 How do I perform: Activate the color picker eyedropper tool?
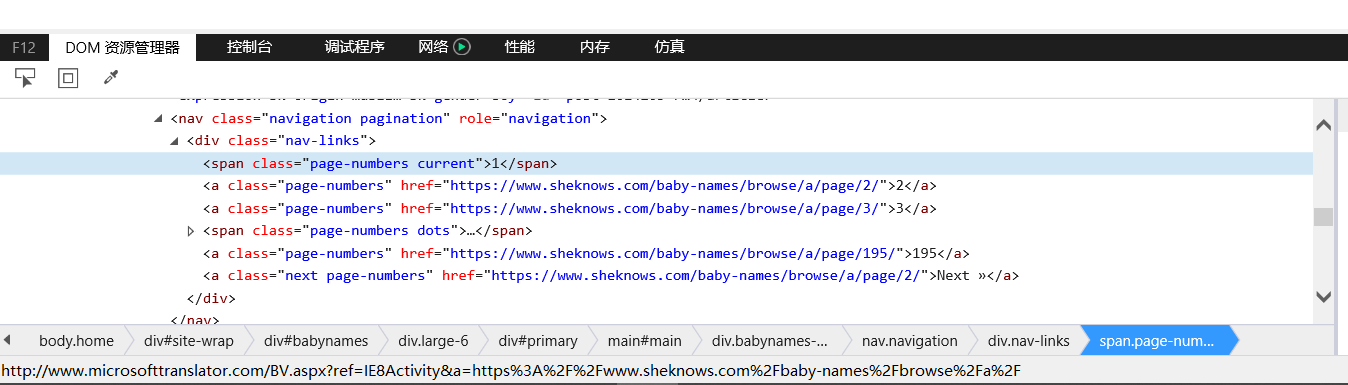click(x=111, y=78)
